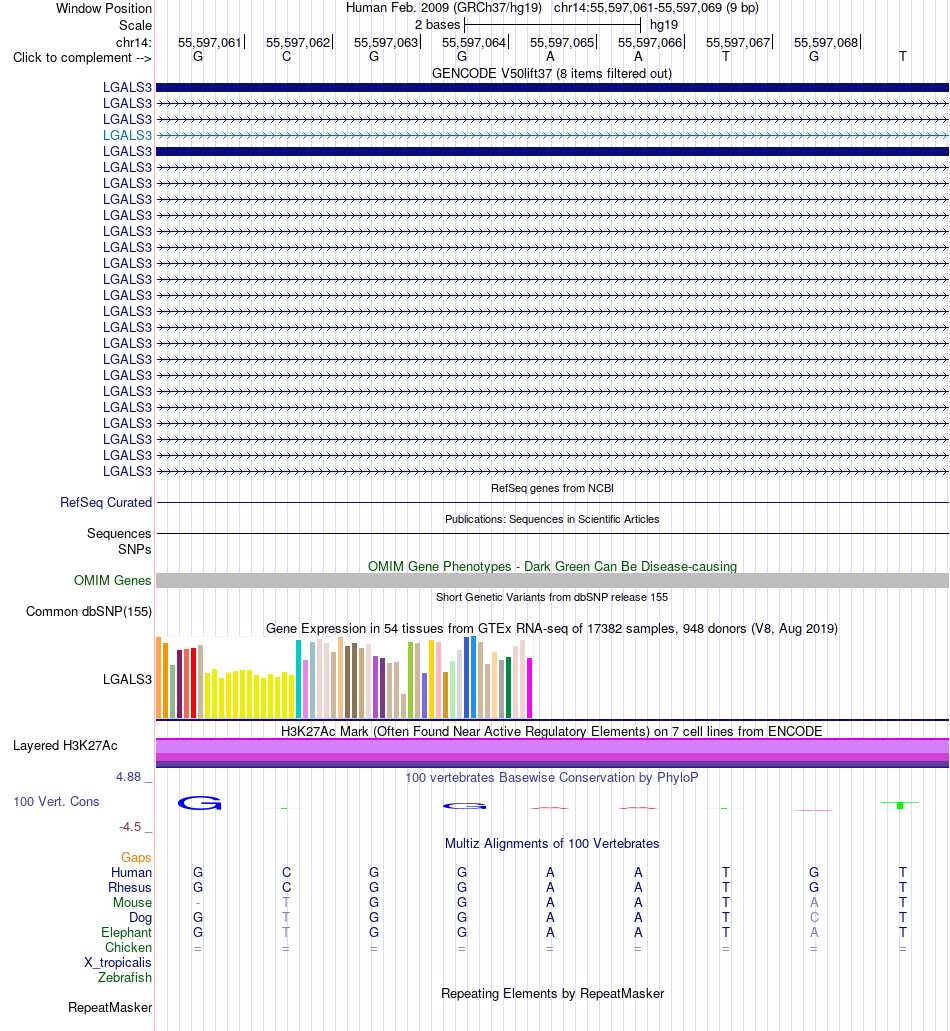The width and height of the screenshot is (950, 1031).
Task: Click the 'RepeatMasker' track label
Action: coord(110,1008)
